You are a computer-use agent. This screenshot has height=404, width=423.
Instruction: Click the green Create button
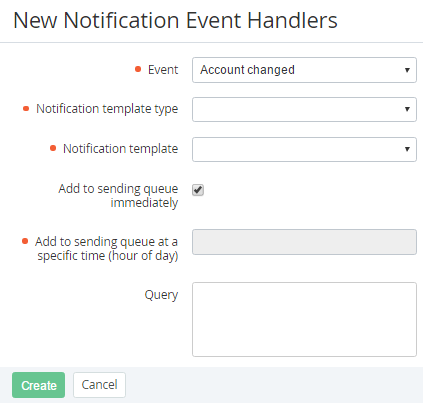click(38, 385)
